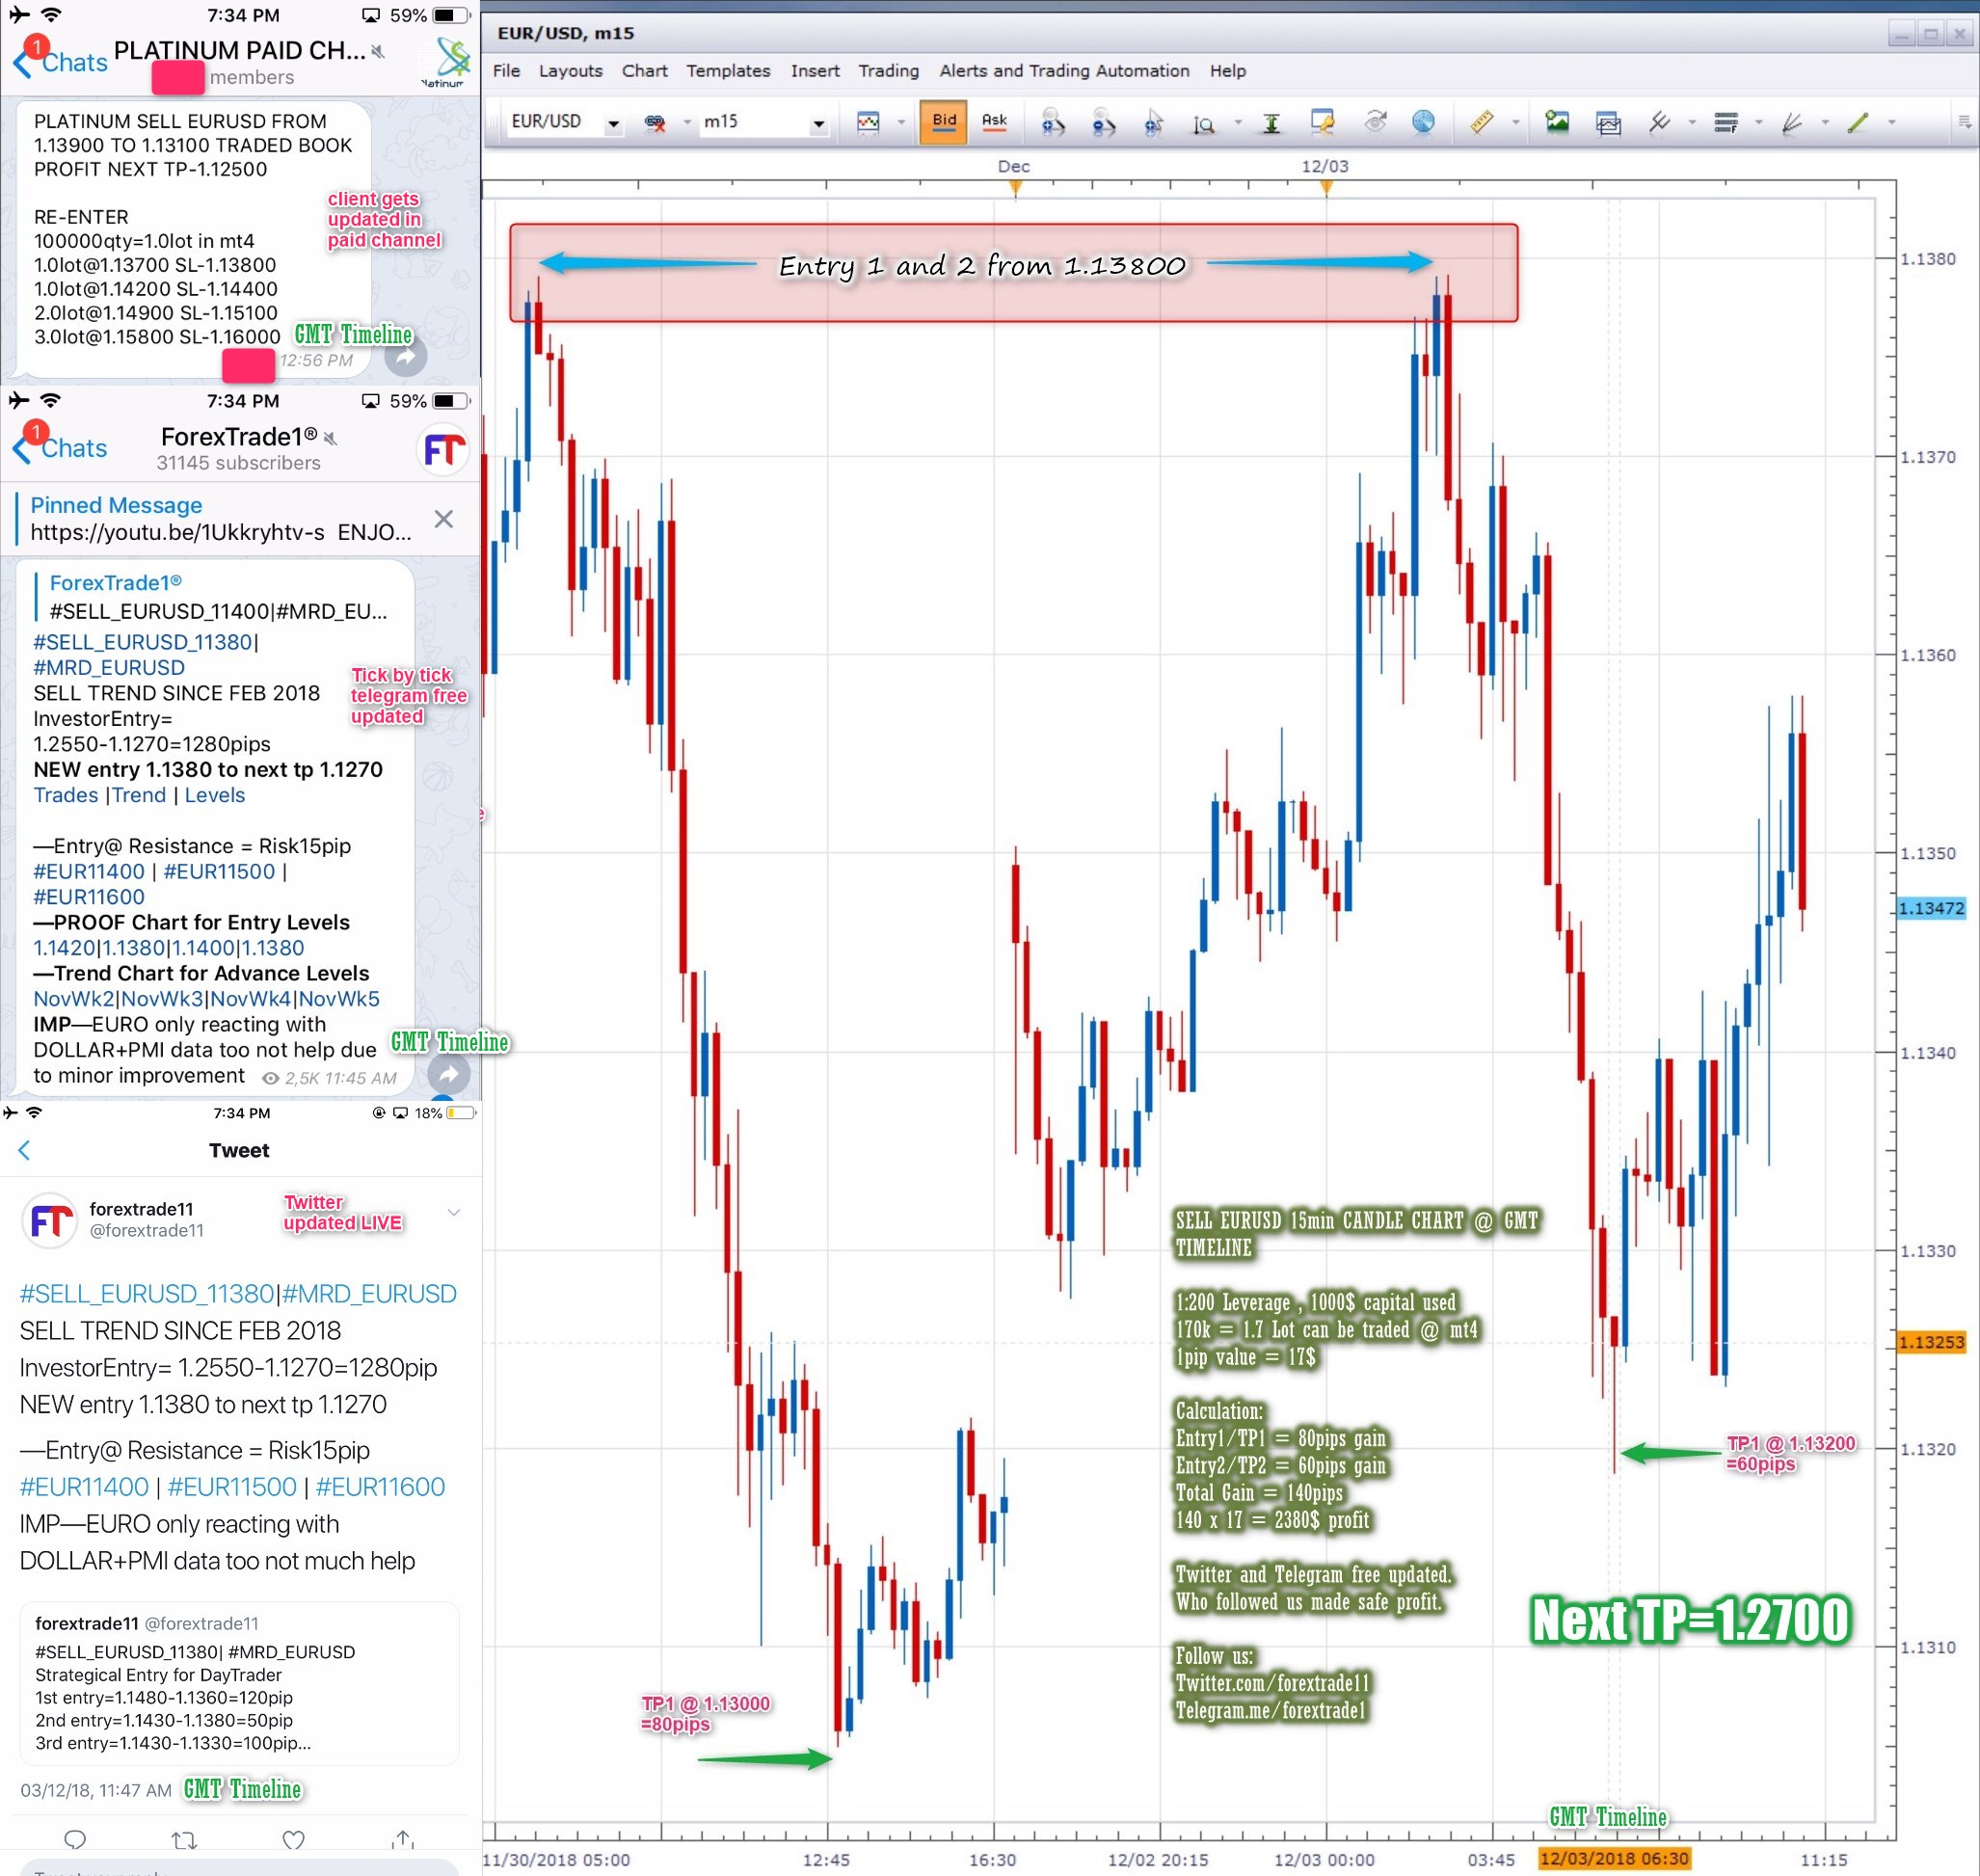
Task: Tap the Trades link in Telegram post
Action: pos(66,795)
